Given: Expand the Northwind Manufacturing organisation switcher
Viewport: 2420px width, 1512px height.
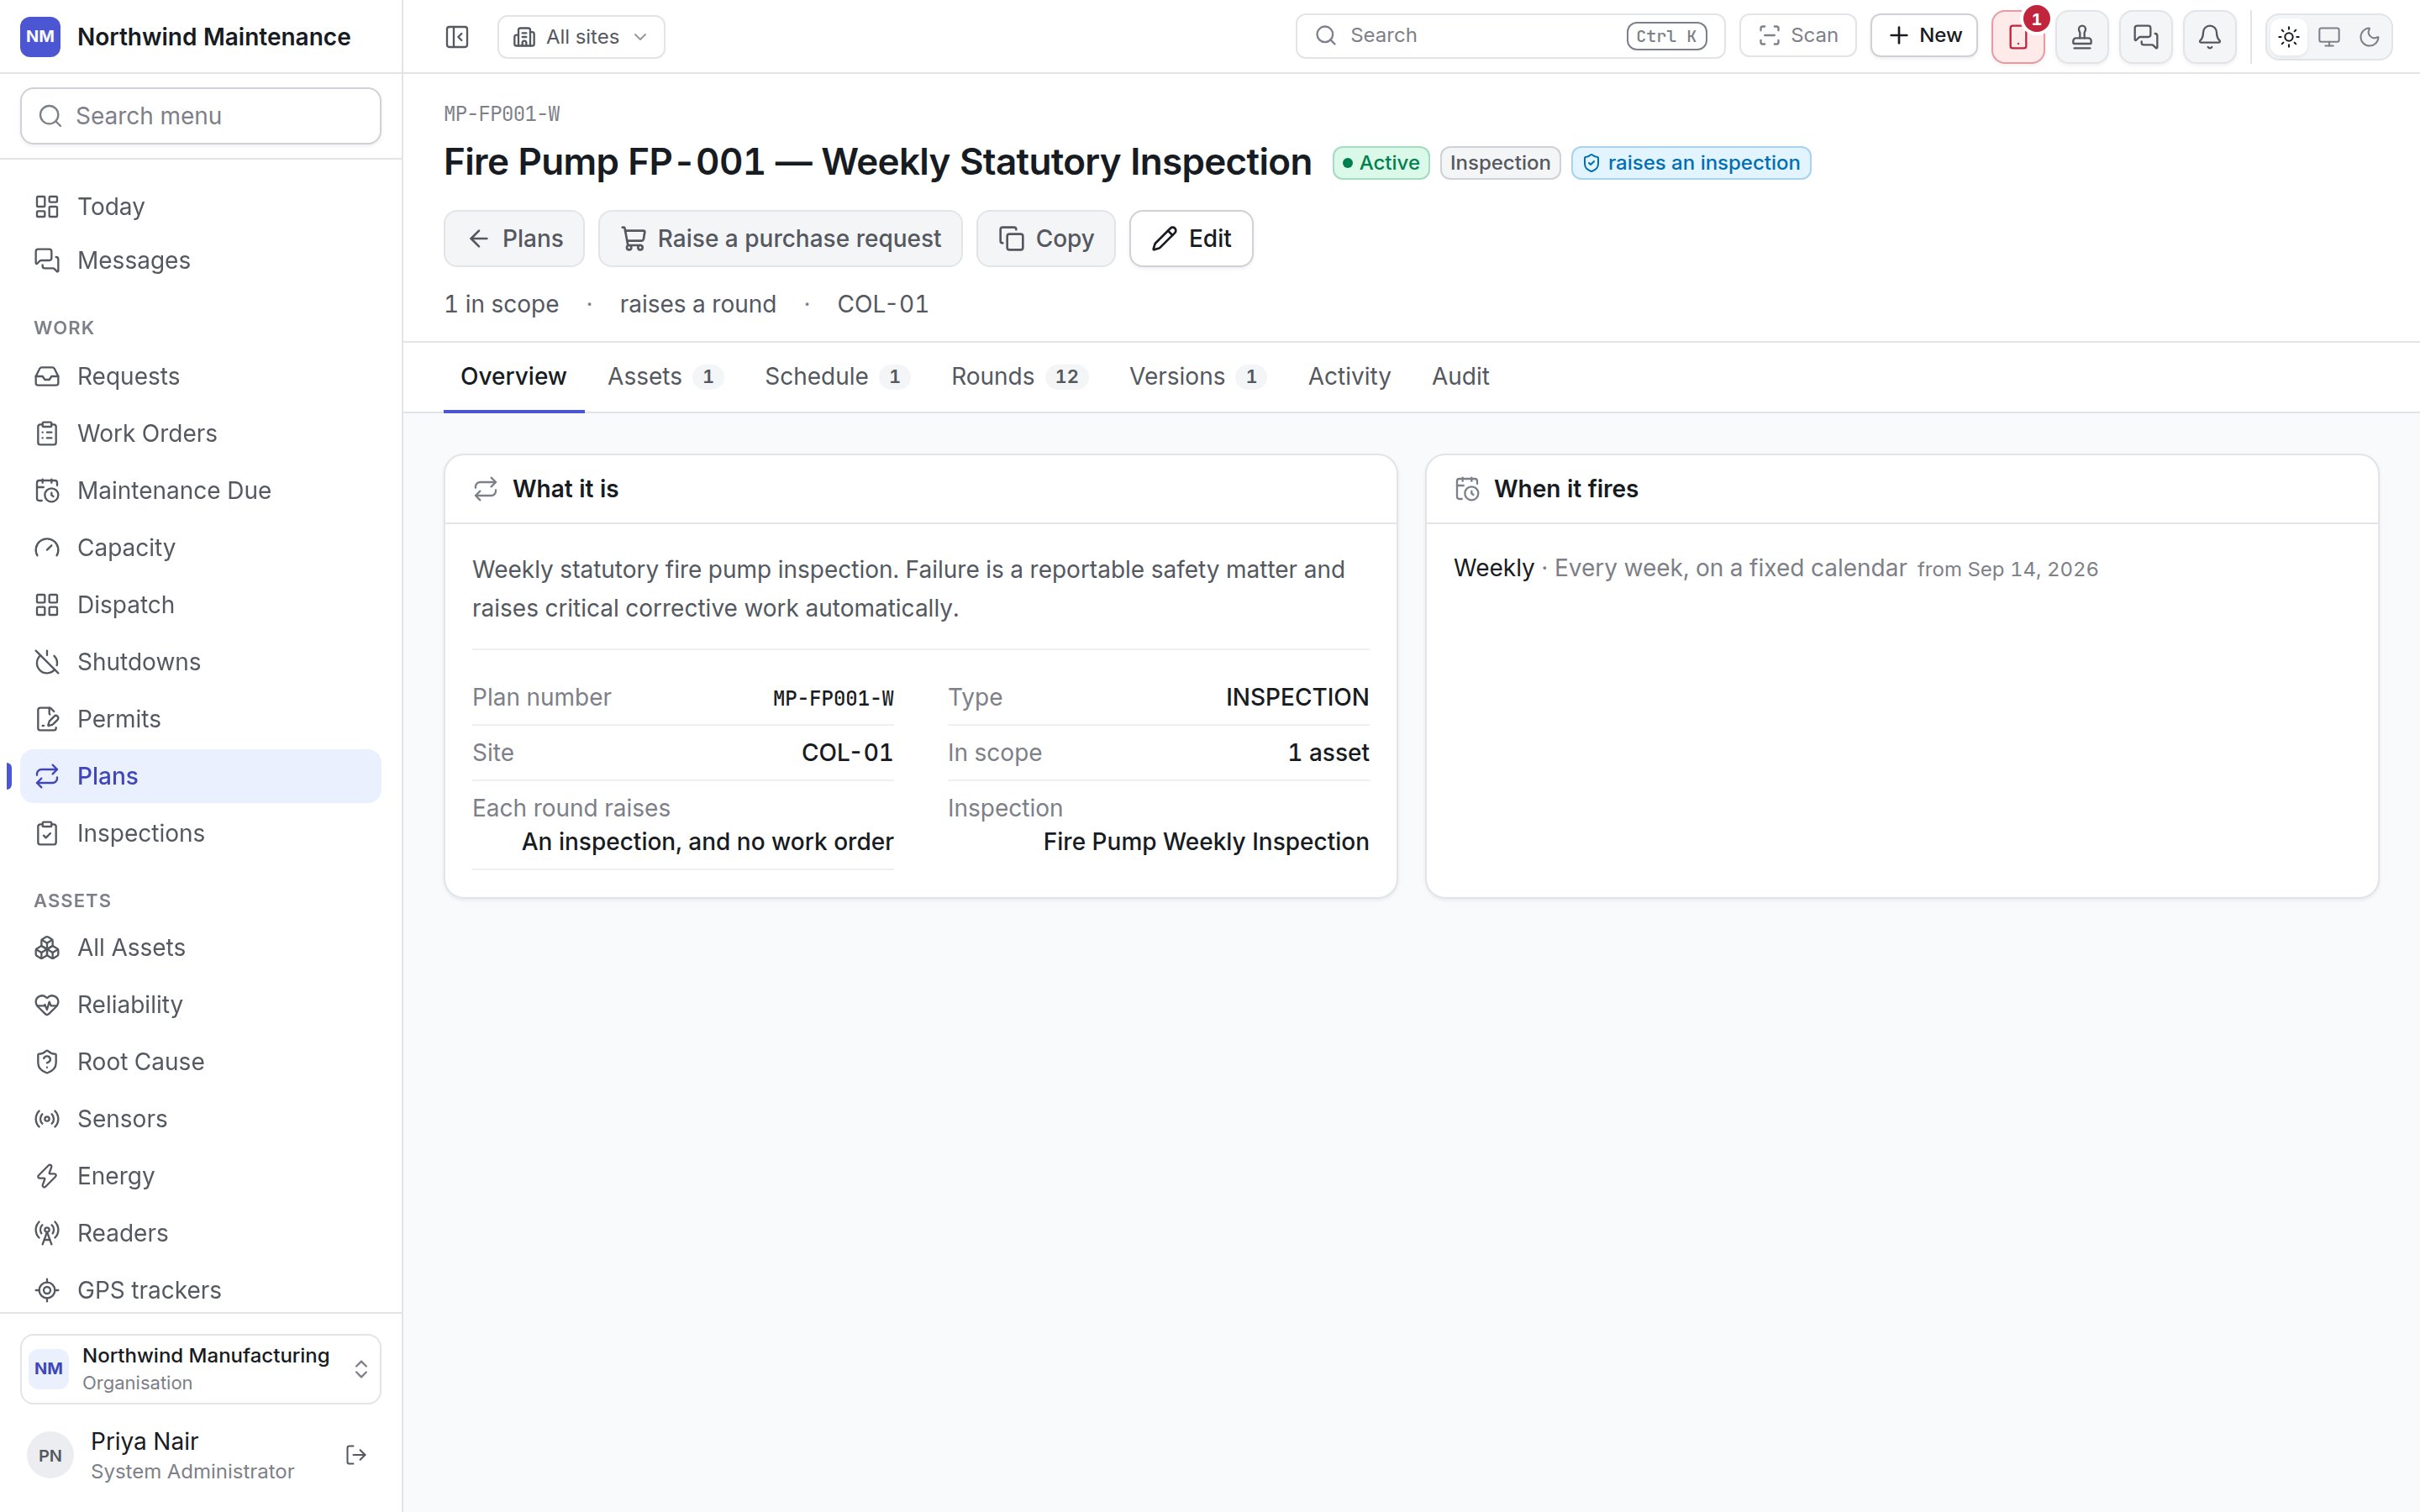Looking at the screenshot, I should pyautogui.click(x=201, y=1369).
